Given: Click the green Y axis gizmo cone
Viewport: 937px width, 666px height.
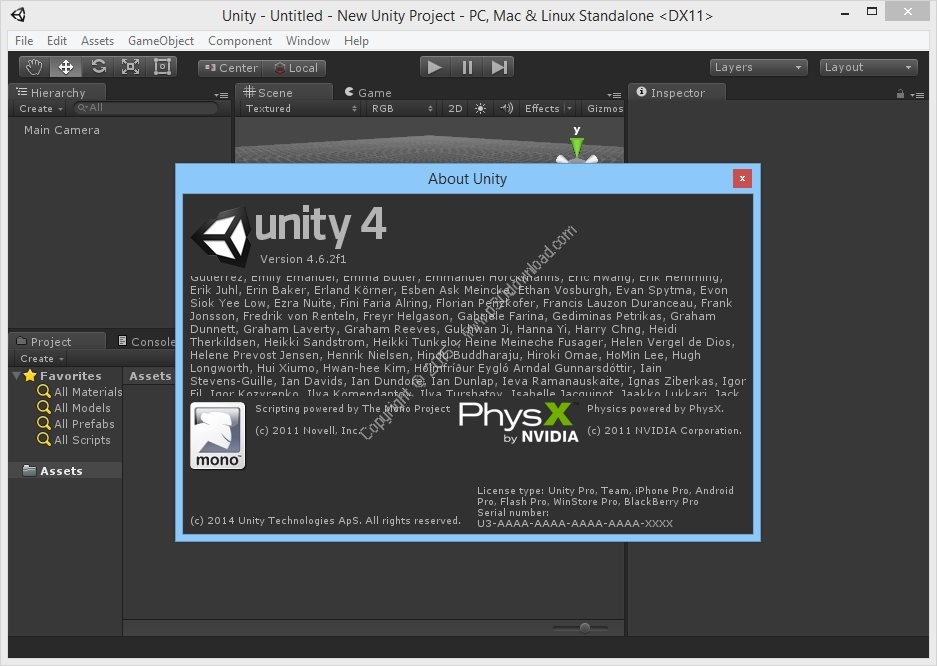Looking at the screenshot, I should [577, 146].
